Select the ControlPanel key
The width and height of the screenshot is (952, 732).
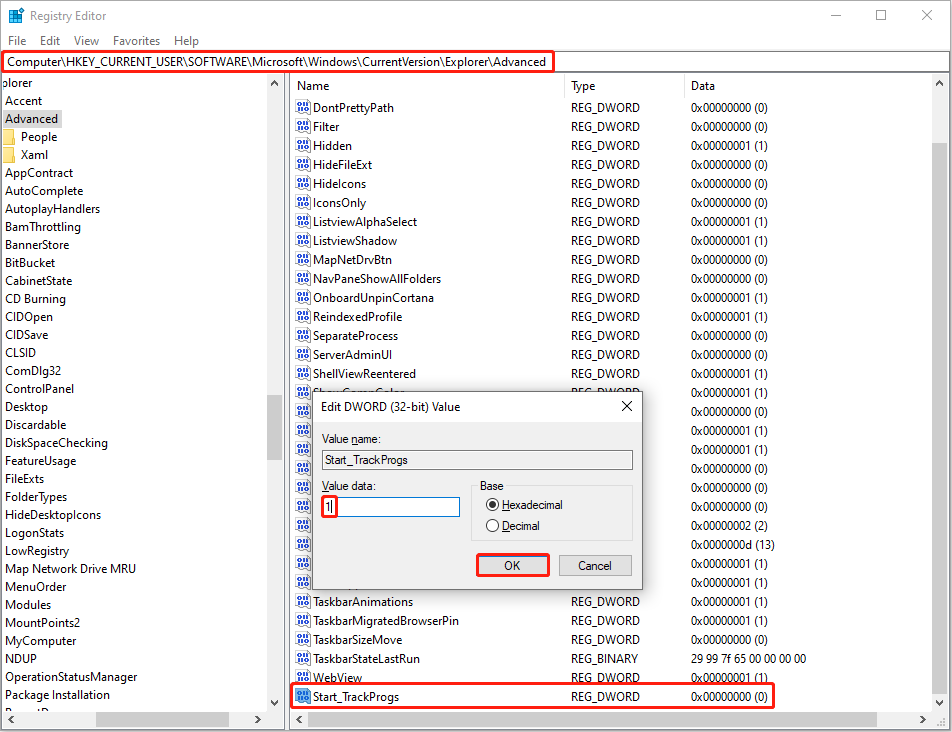(39, 389)
